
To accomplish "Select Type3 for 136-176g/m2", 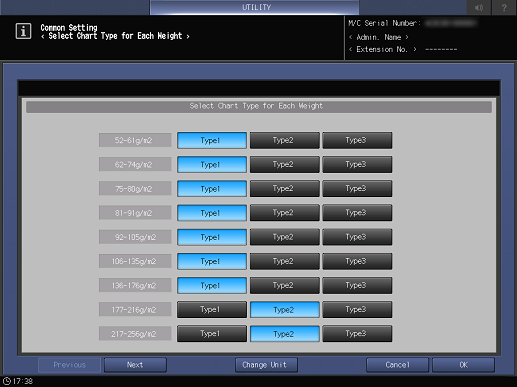I will pyautogui.click(x=357, y=285).
